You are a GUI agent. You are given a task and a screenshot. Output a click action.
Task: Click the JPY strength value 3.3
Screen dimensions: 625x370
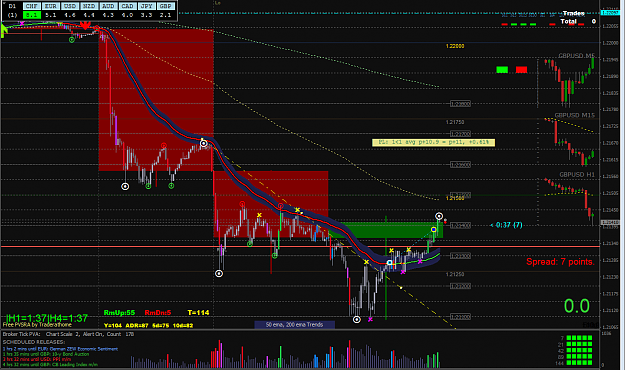point(146,15)
